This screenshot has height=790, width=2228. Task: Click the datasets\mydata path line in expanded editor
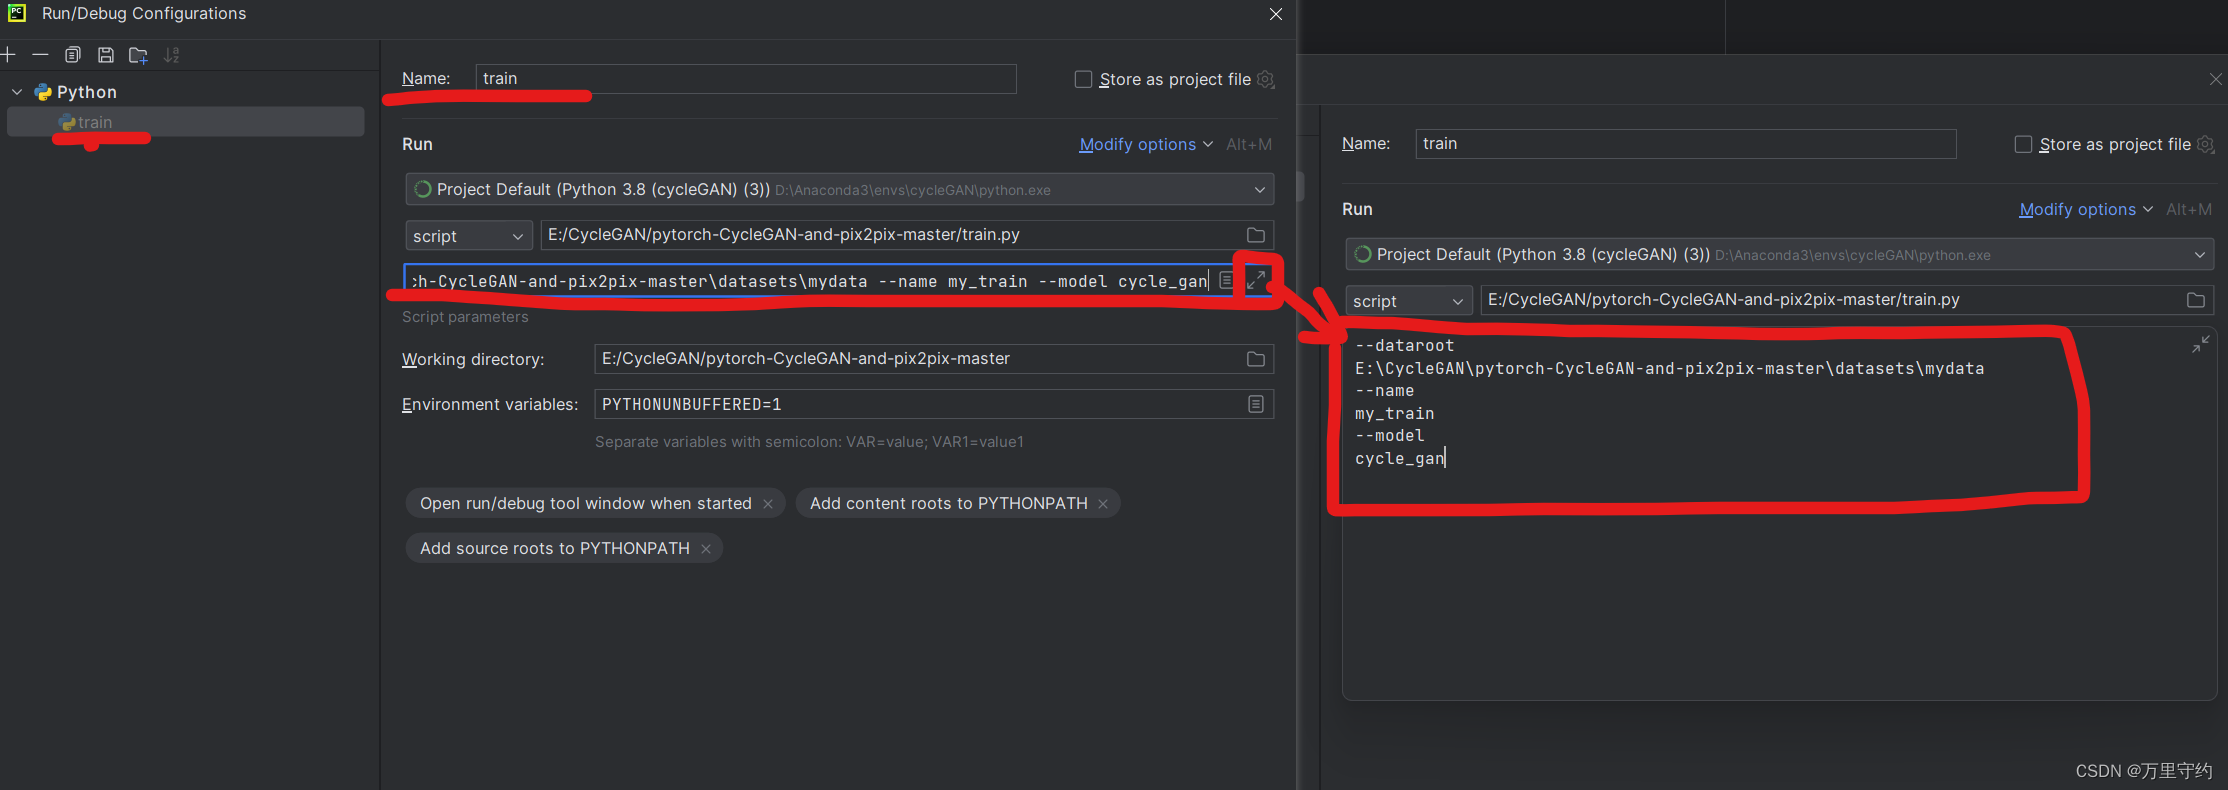1670,369
